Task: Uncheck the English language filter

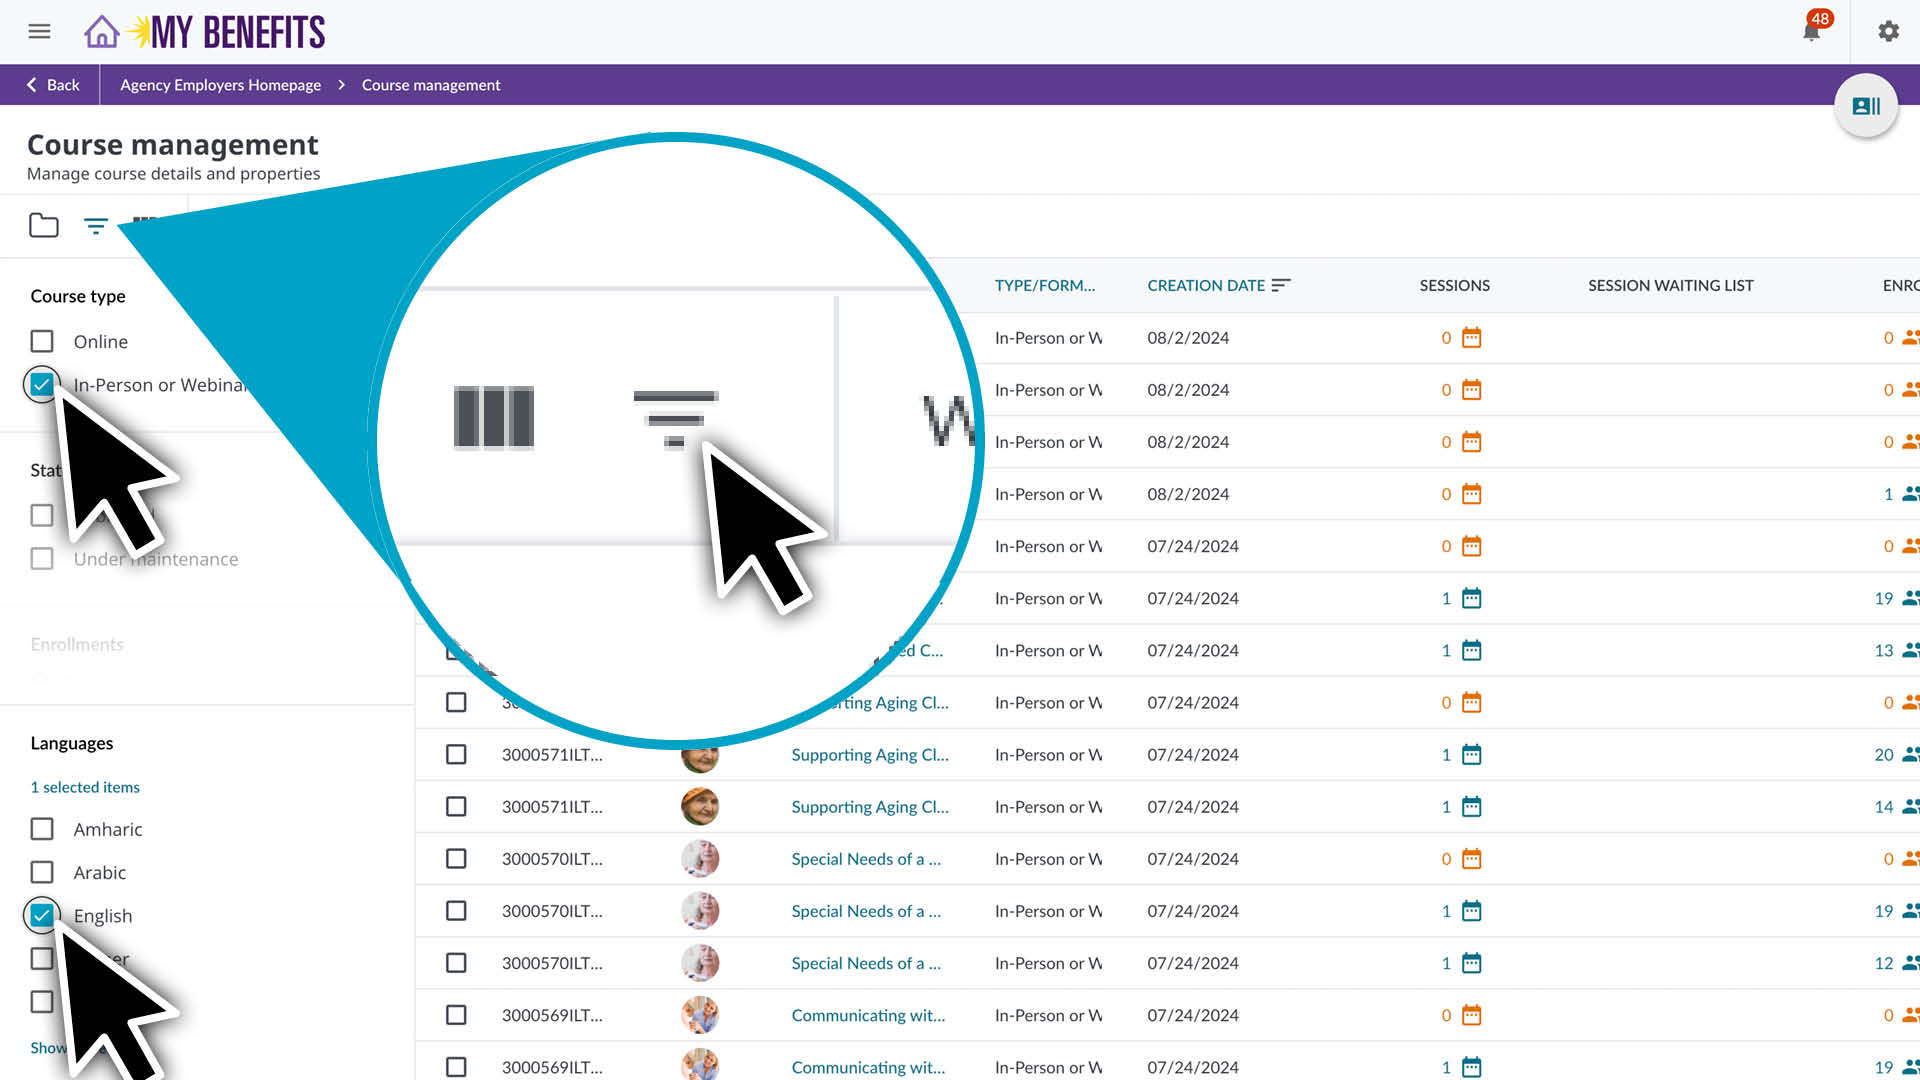Action: [x=42, y=915]
